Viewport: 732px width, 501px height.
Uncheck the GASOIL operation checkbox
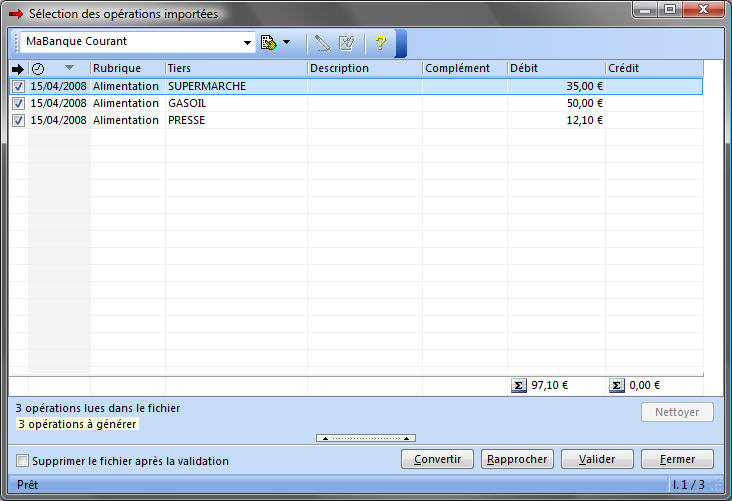18,104
